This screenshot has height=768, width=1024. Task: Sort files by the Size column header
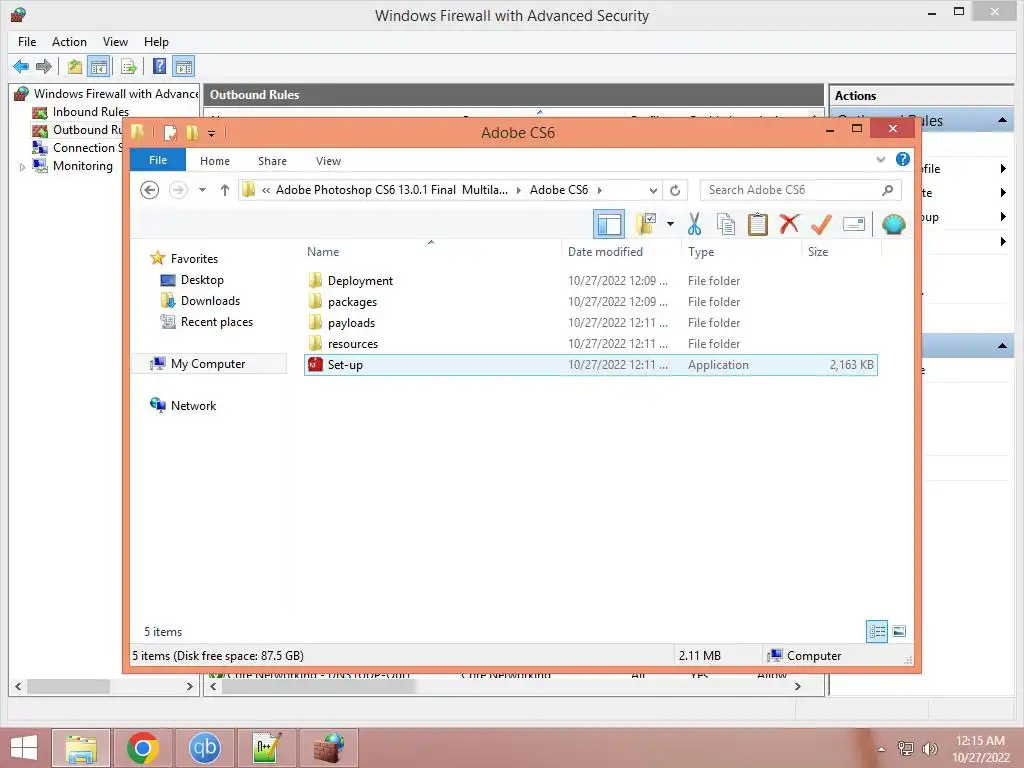click(x=841, y=252)
